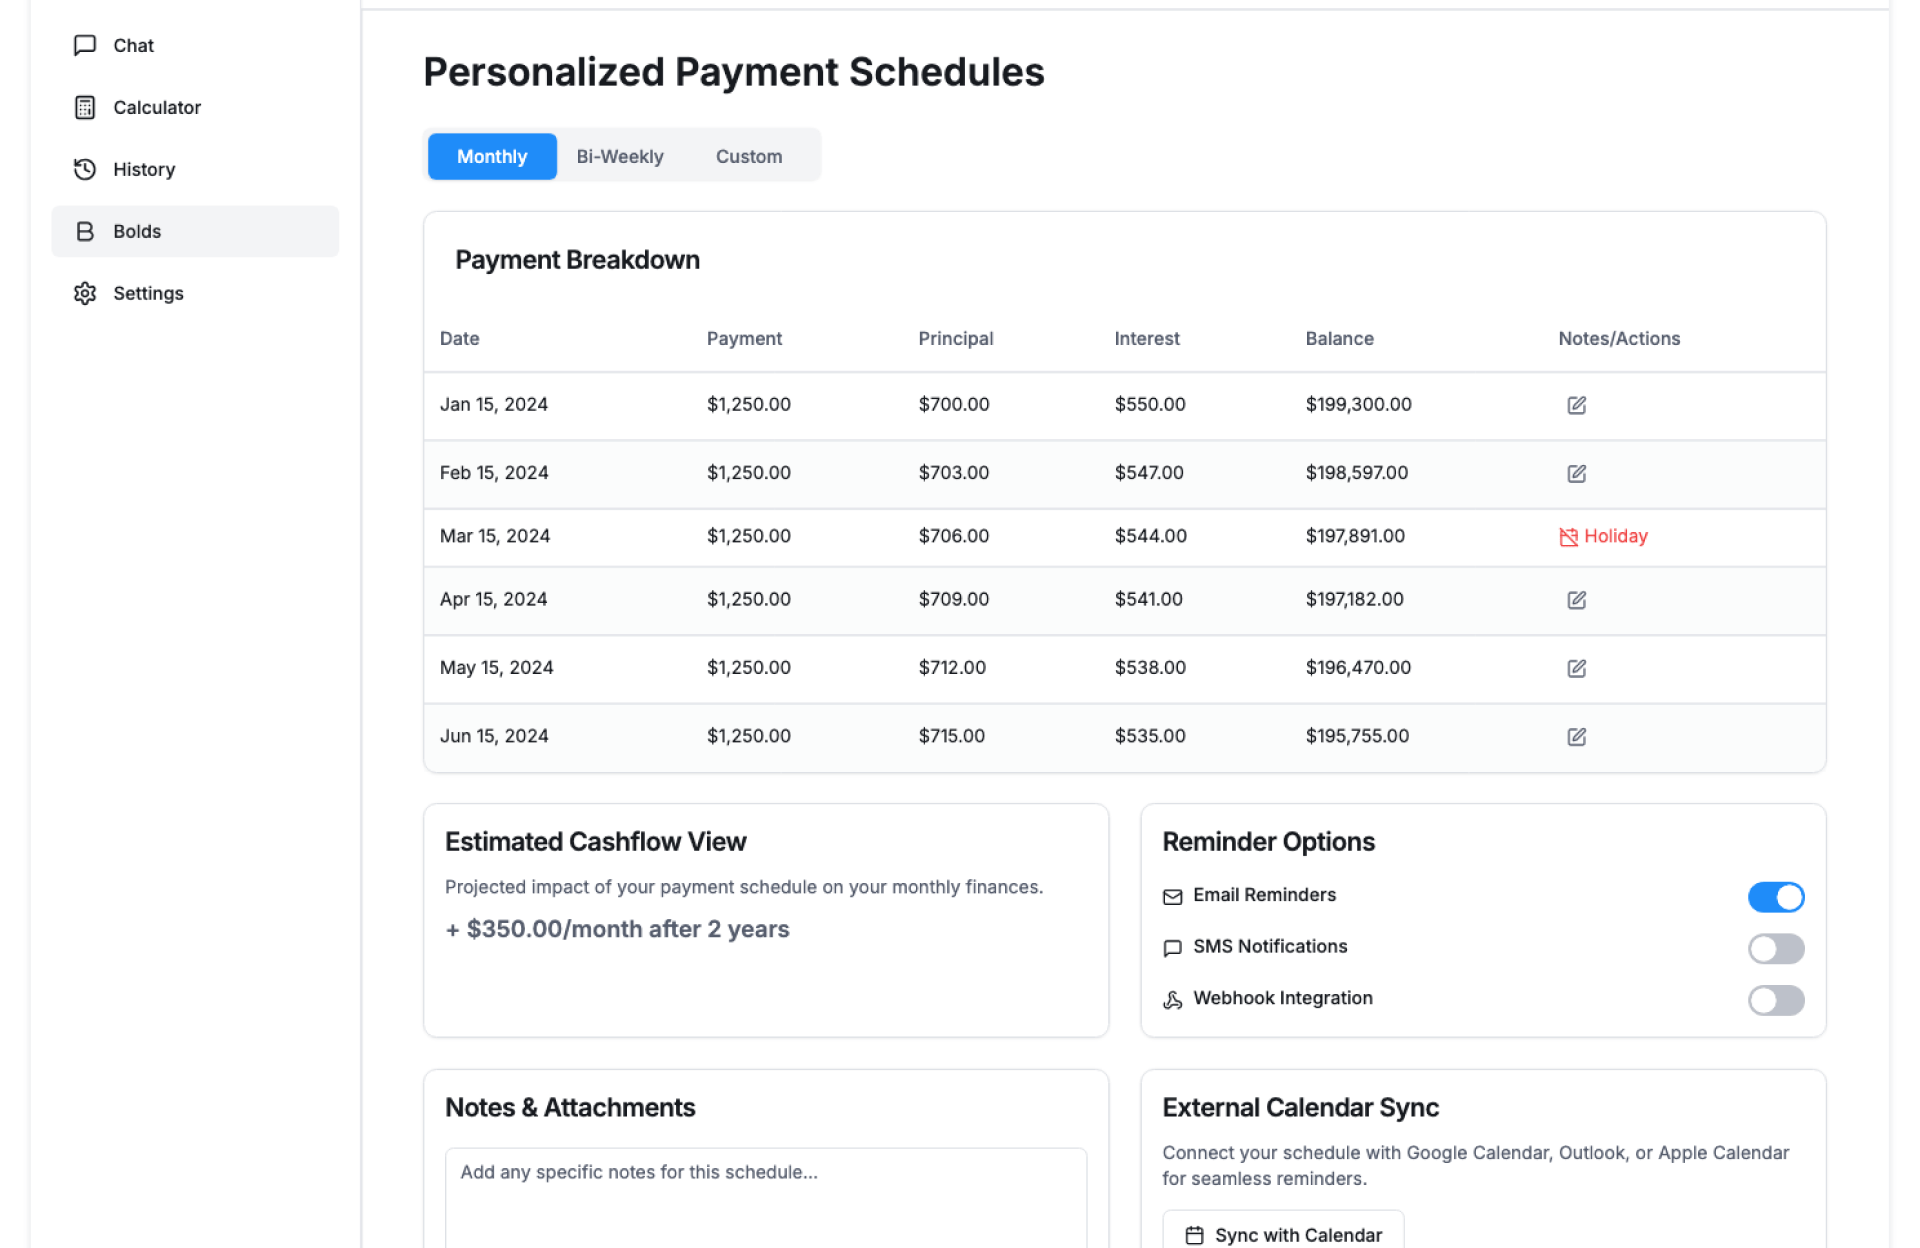Screen dimensions: 1920x1248
Task: Click the edit icon for Feb 15, 2024 row
Action: click(1576, 473)
